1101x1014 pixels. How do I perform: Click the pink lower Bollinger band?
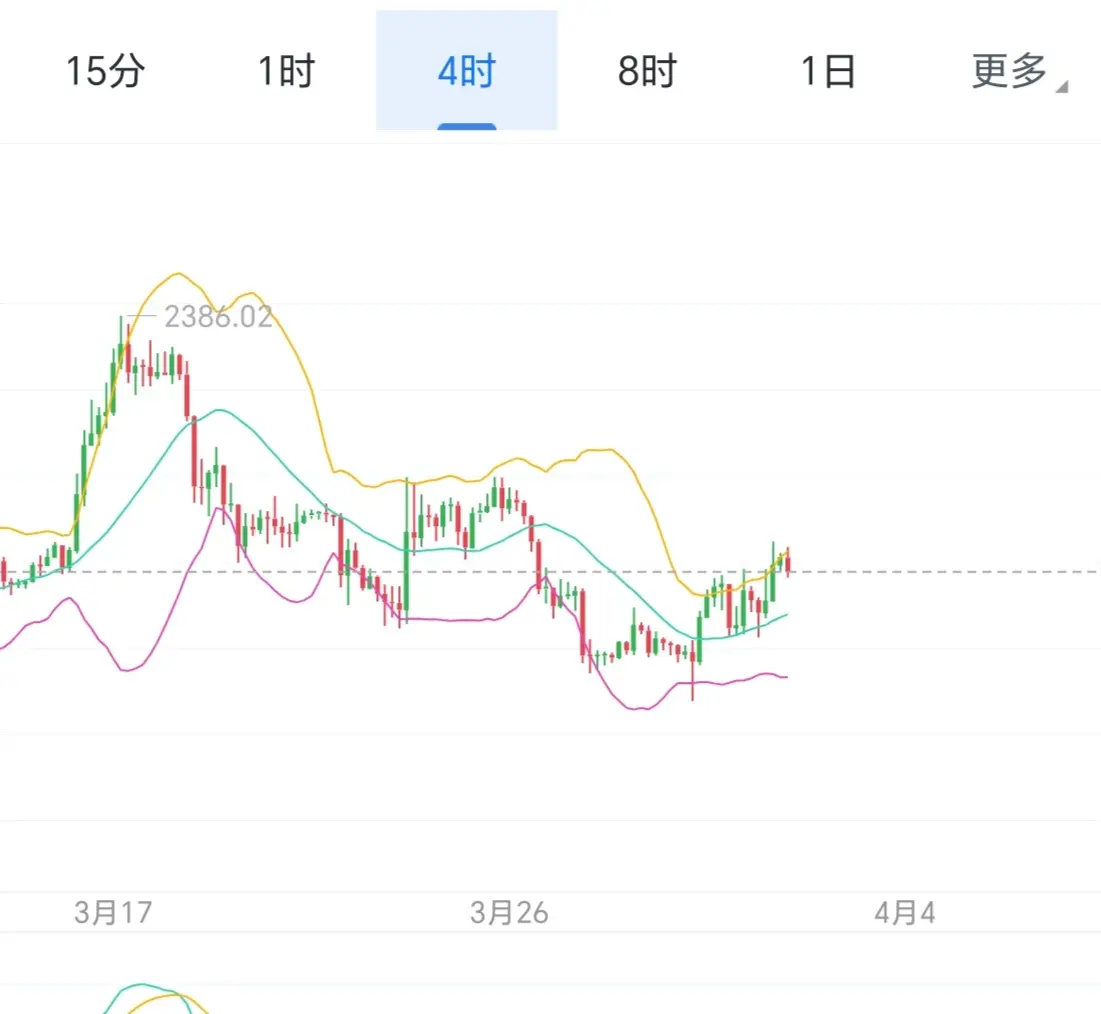450,620
